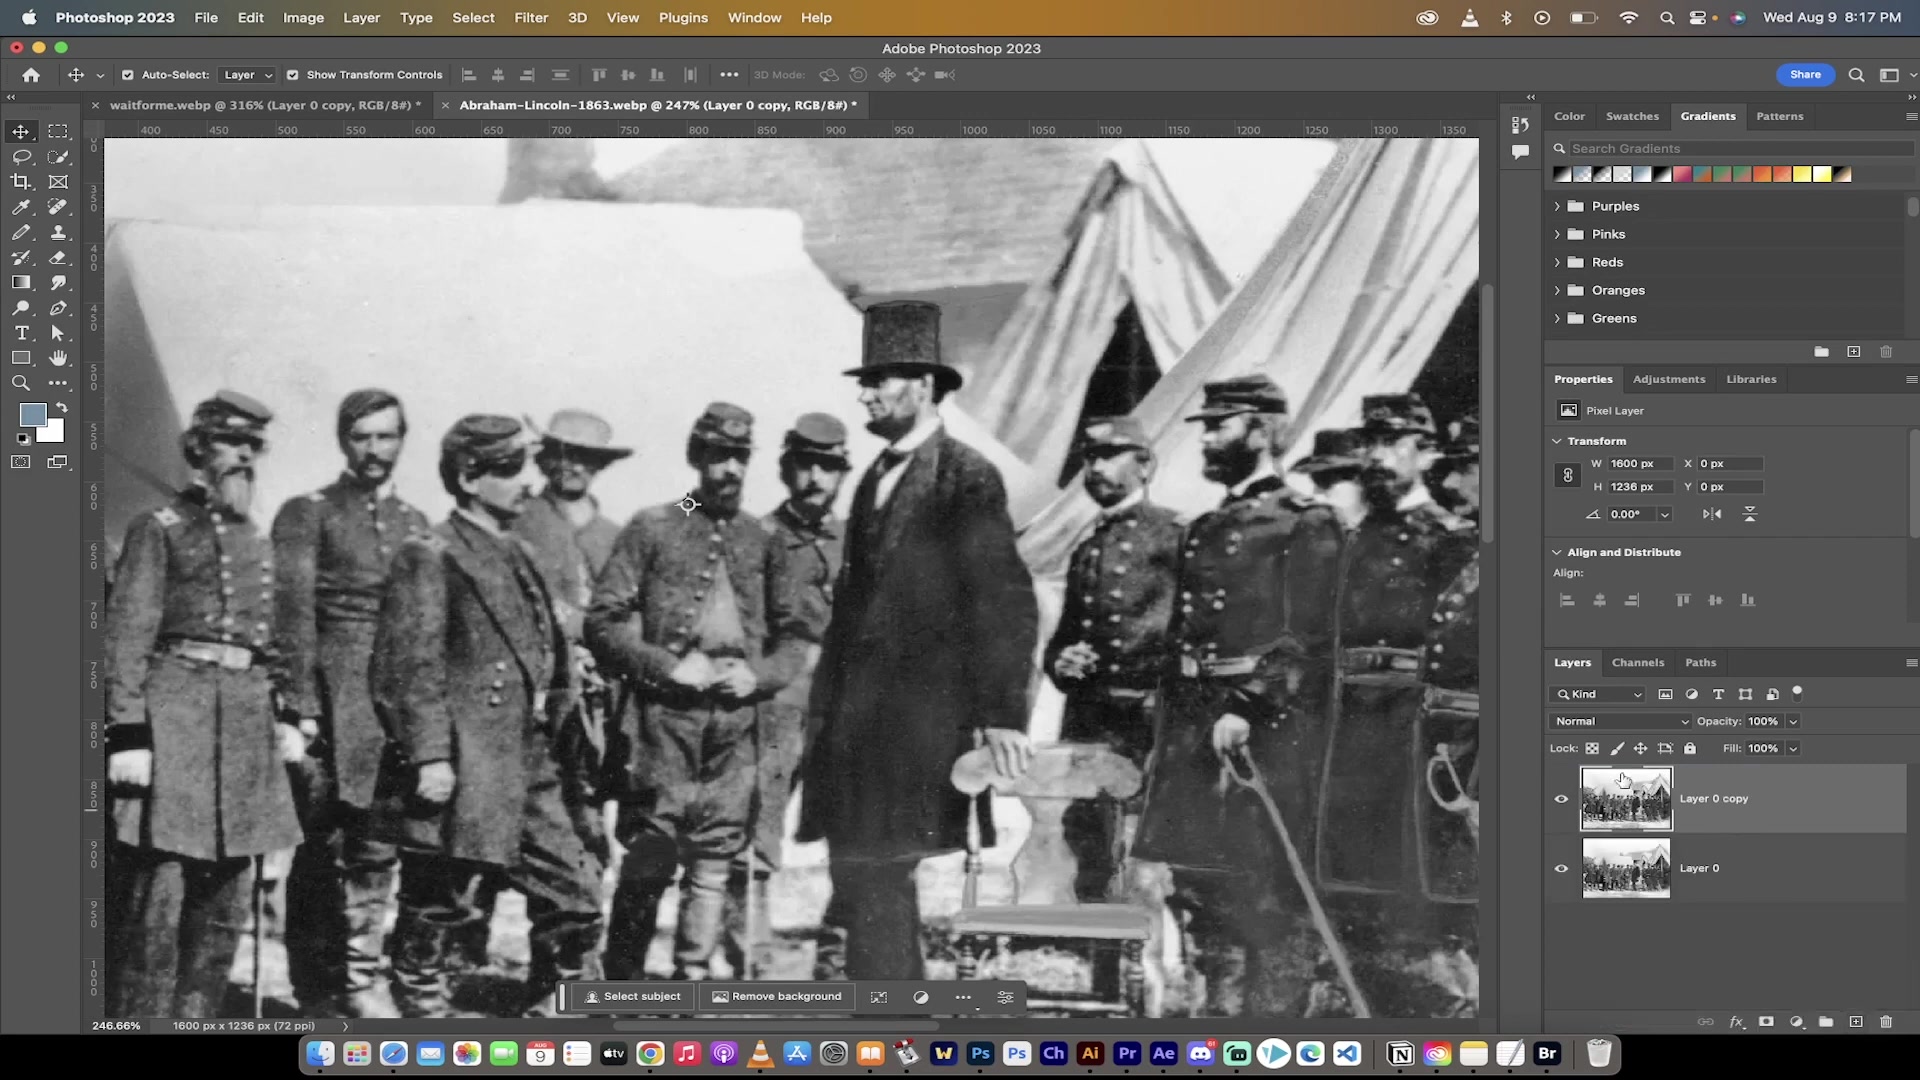The width and height of the screenshot is (1920, 1080).
Task: Collapse the Transform section
Action: coord(1557,441)
